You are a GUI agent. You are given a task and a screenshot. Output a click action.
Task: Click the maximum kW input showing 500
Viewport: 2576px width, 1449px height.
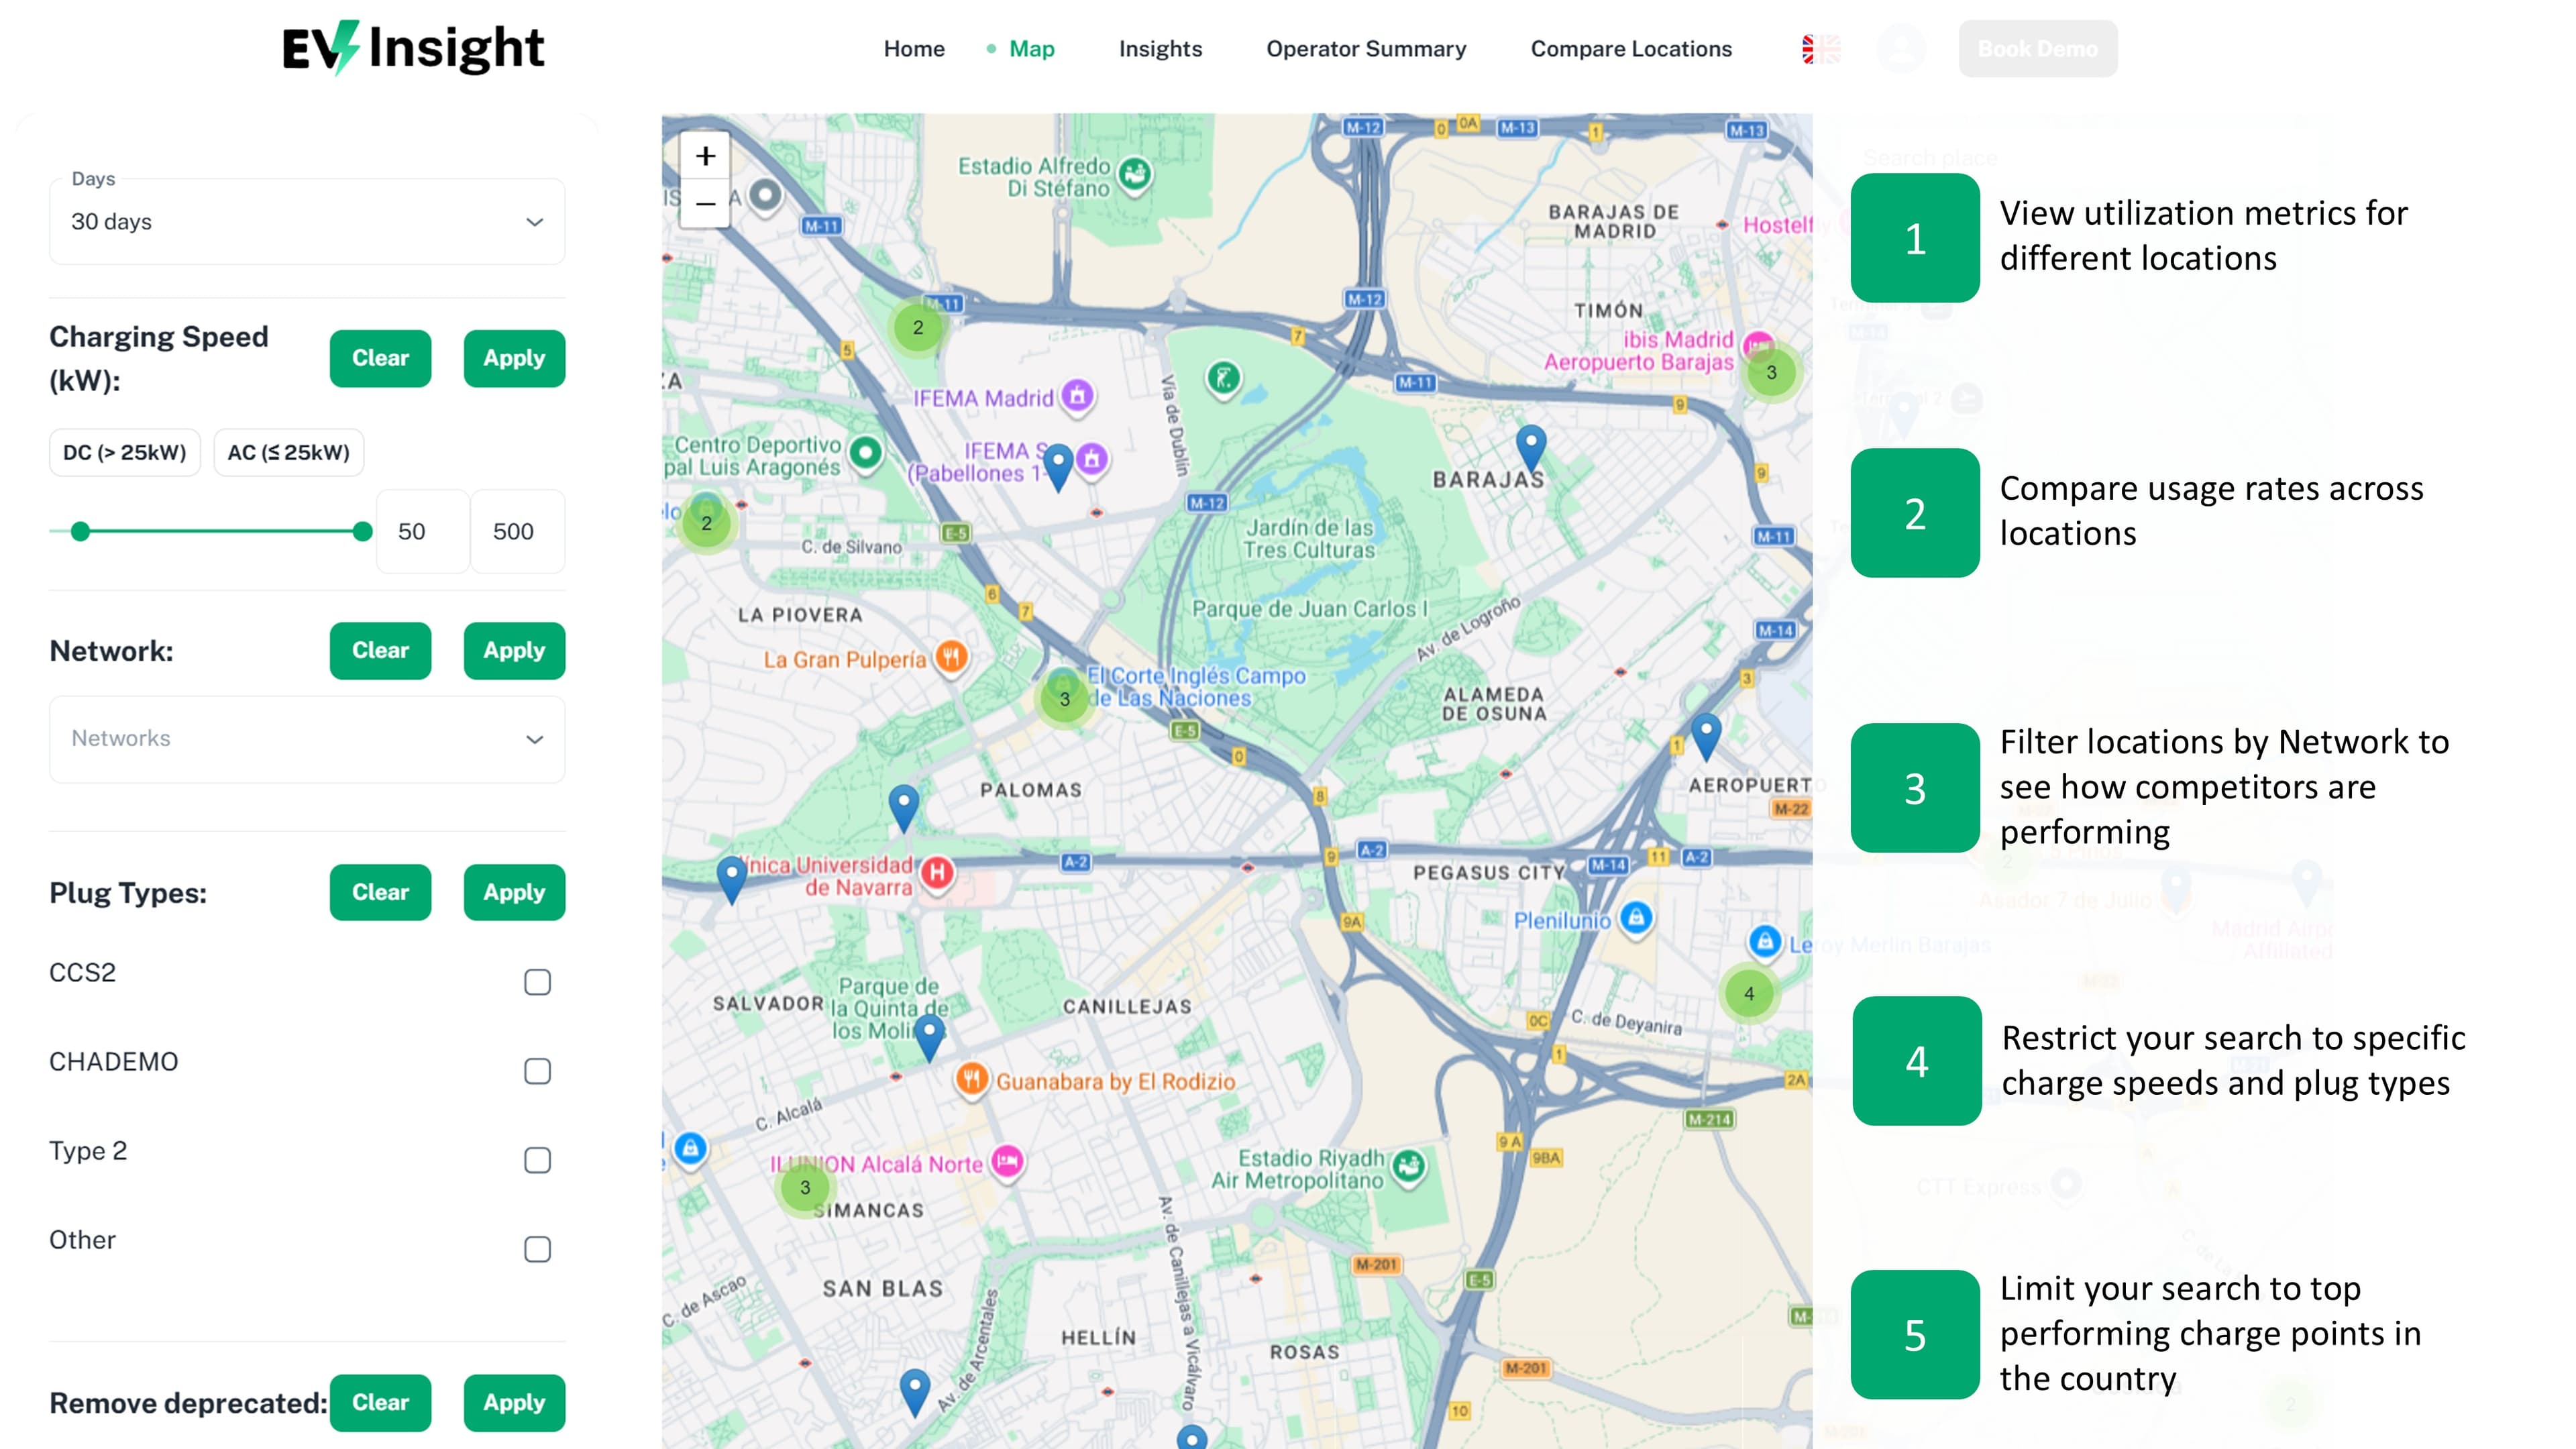[518, 532]
